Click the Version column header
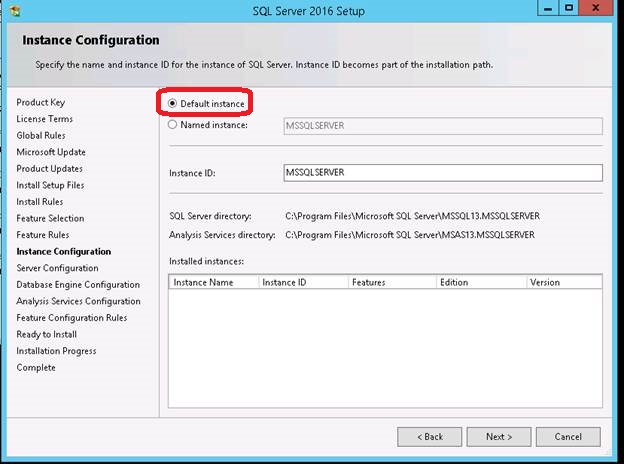The width and height of the screenshot is (624, 464). pos(564,282)
